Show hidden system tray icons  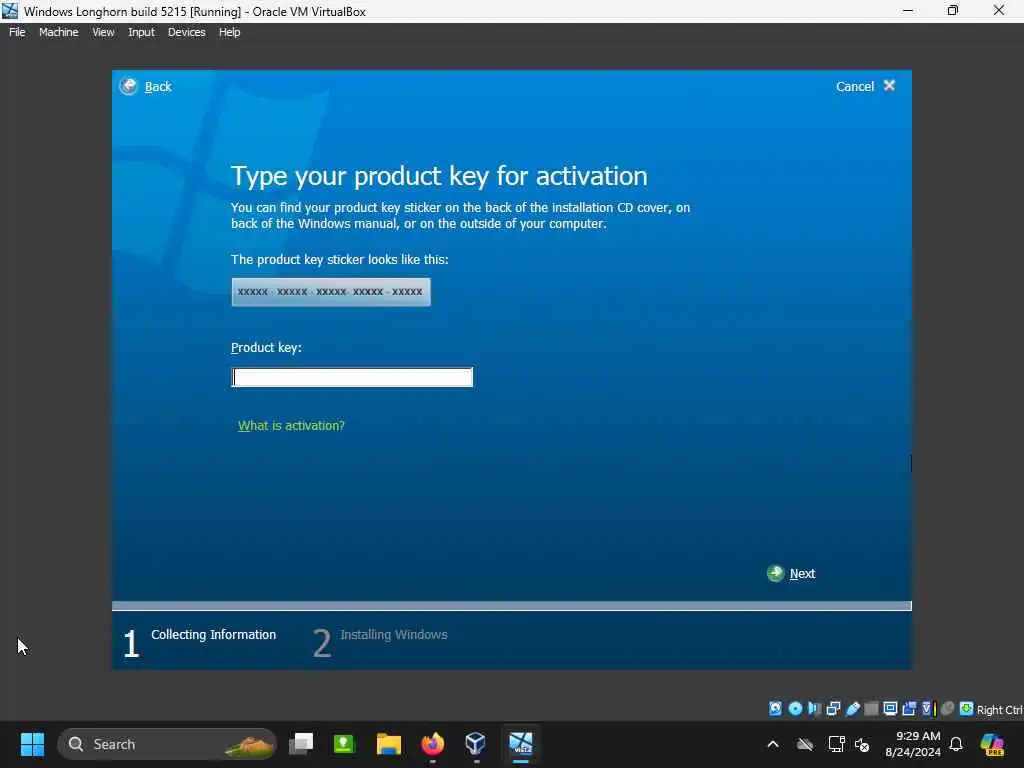pos(773,744)
